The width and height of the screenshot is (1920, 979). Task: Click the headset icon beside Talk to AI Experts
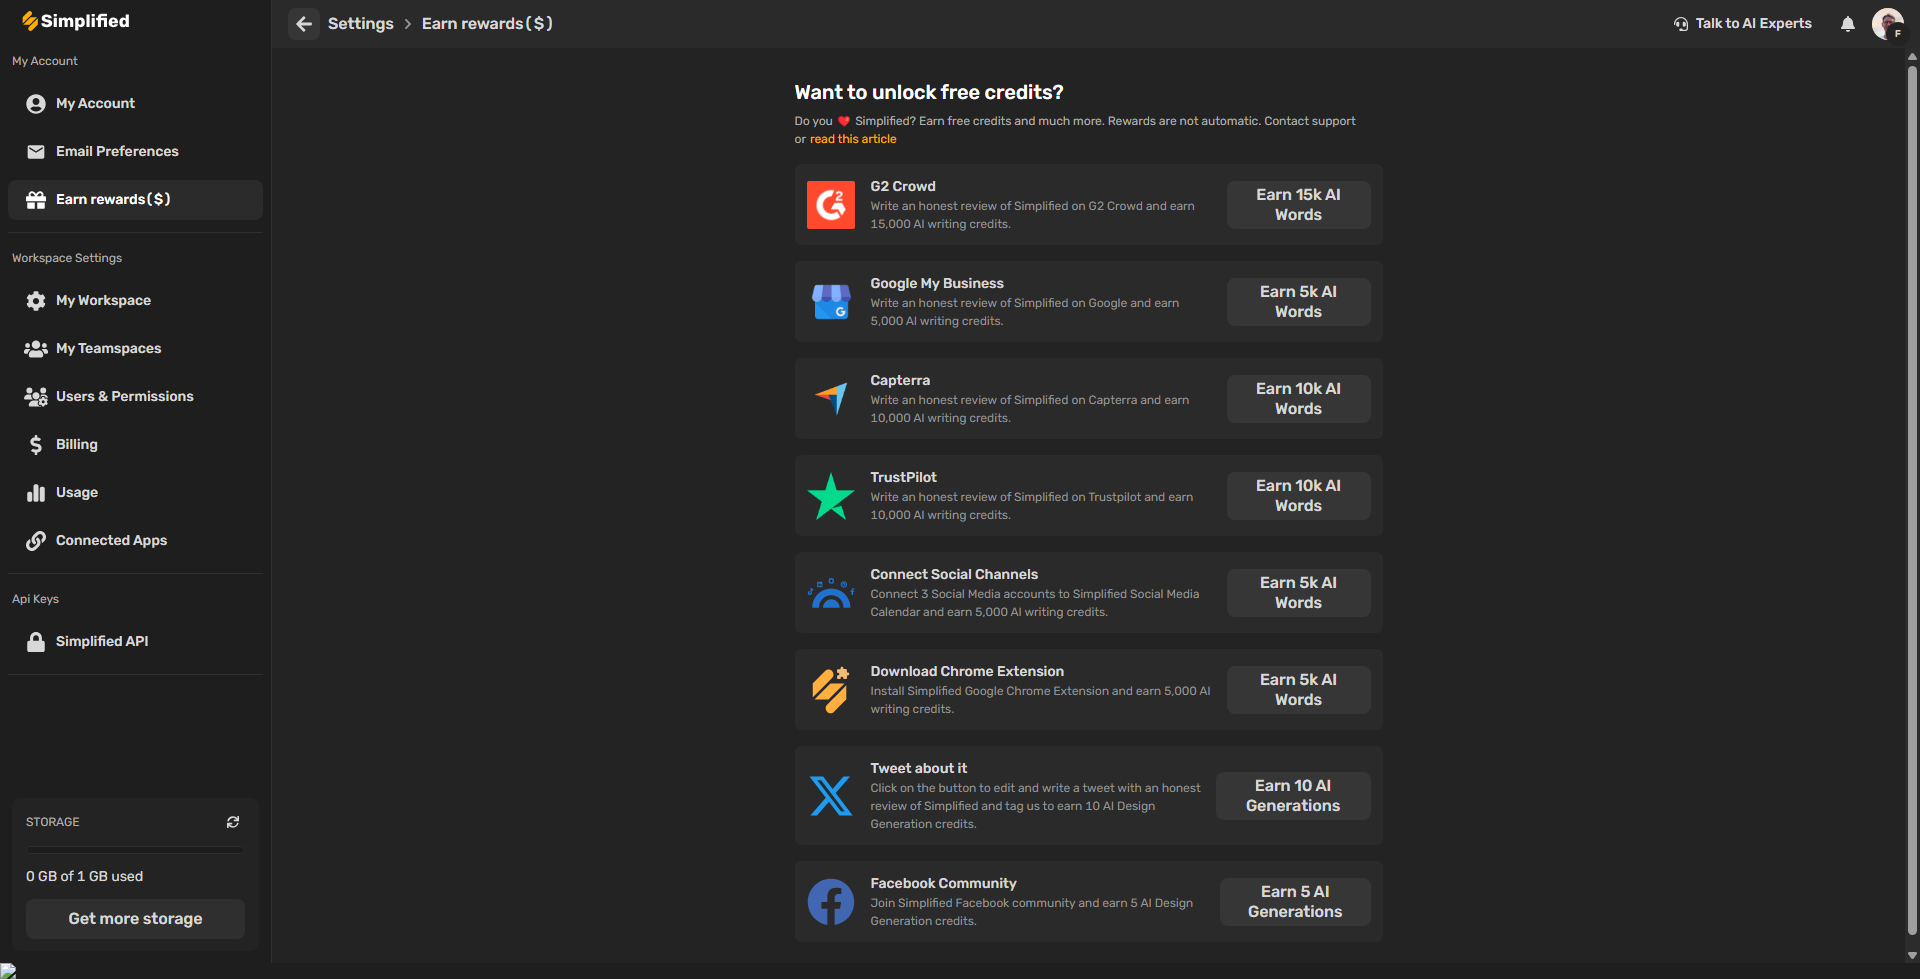[1681, 24]
